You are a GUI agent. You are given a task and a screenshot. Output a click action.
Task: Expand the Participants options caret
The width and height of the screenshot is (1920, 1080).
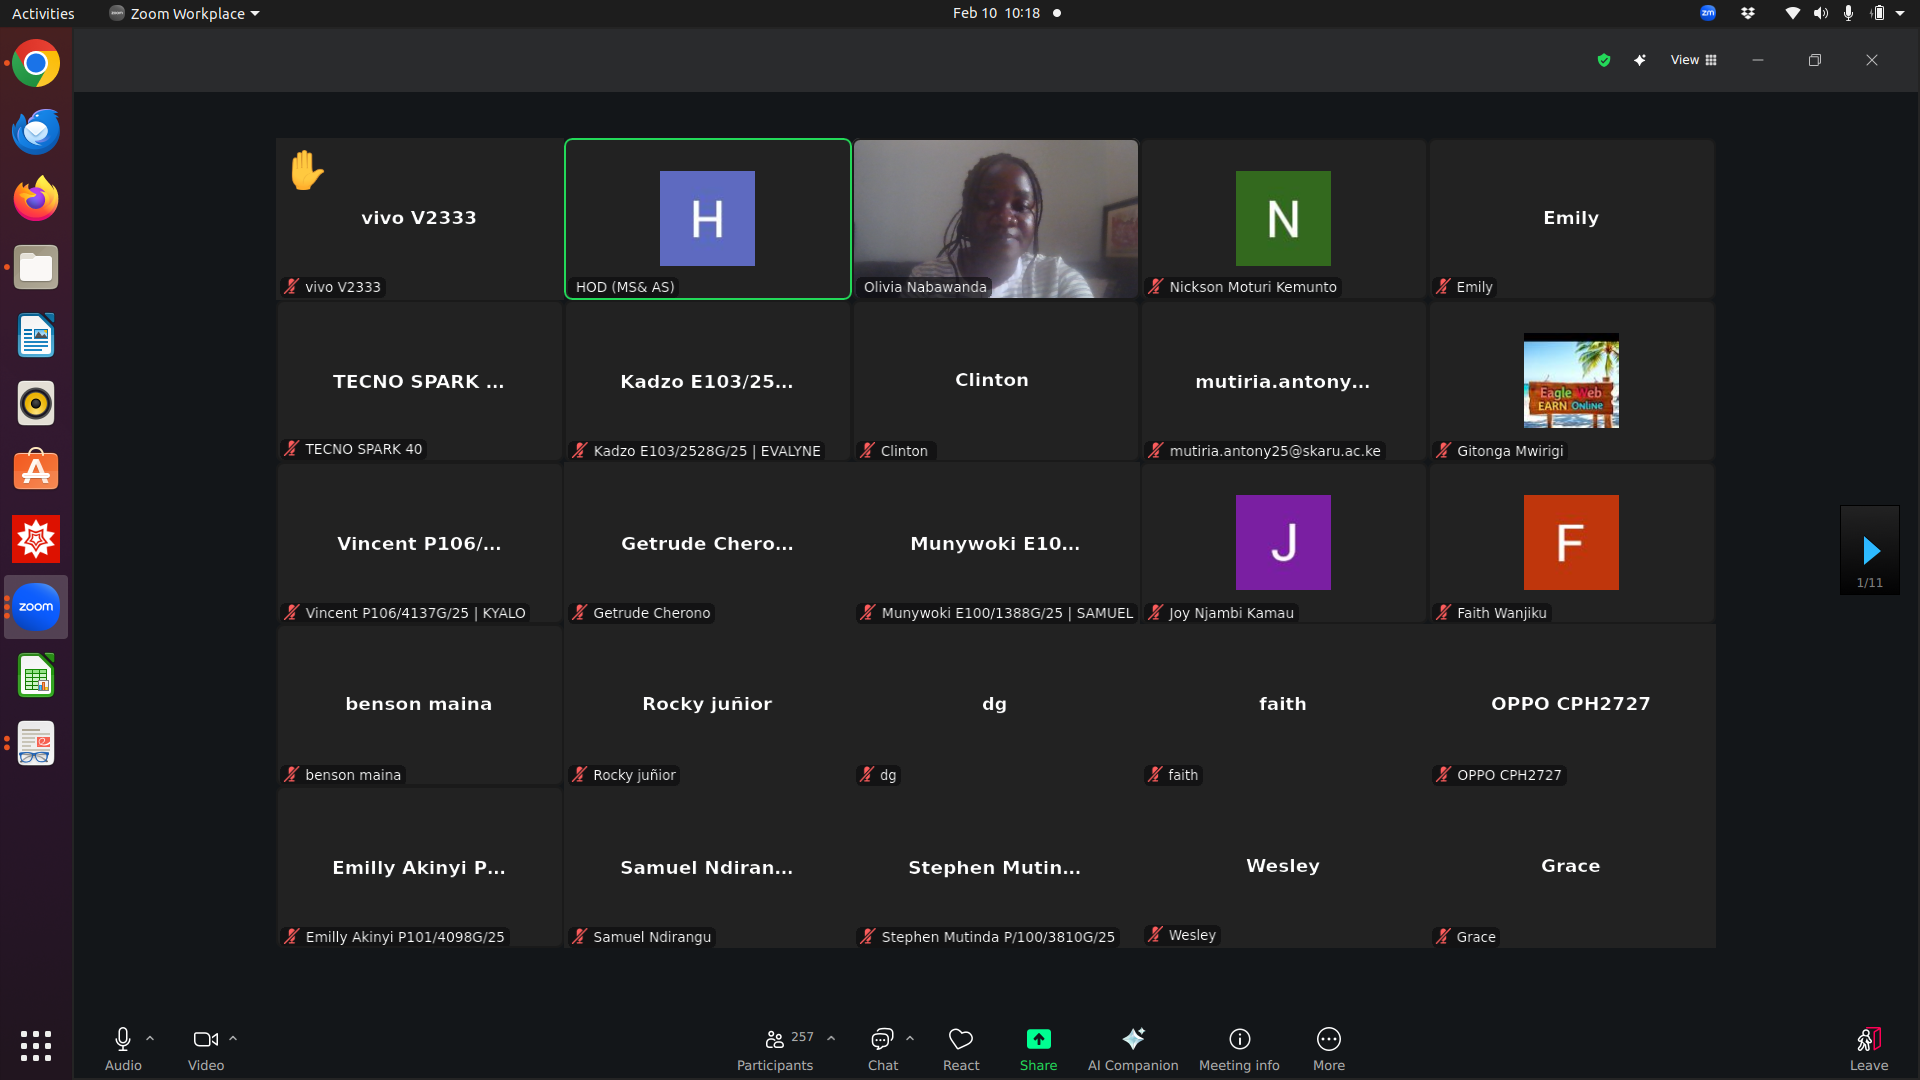click(x=831, y=1039)
